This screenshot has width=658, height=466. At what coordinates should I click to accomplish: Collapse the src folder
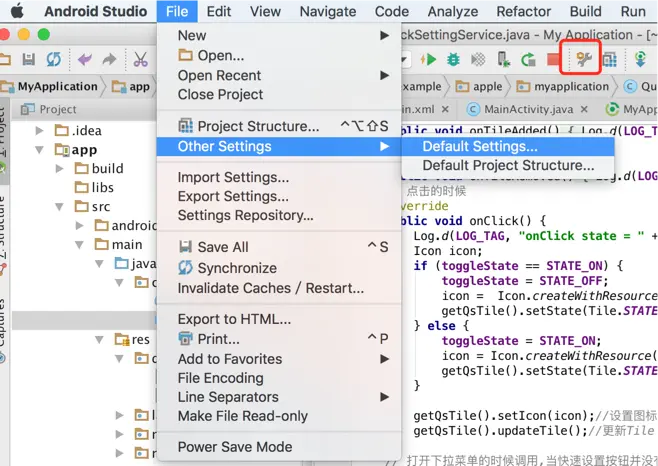pos(60,207)
